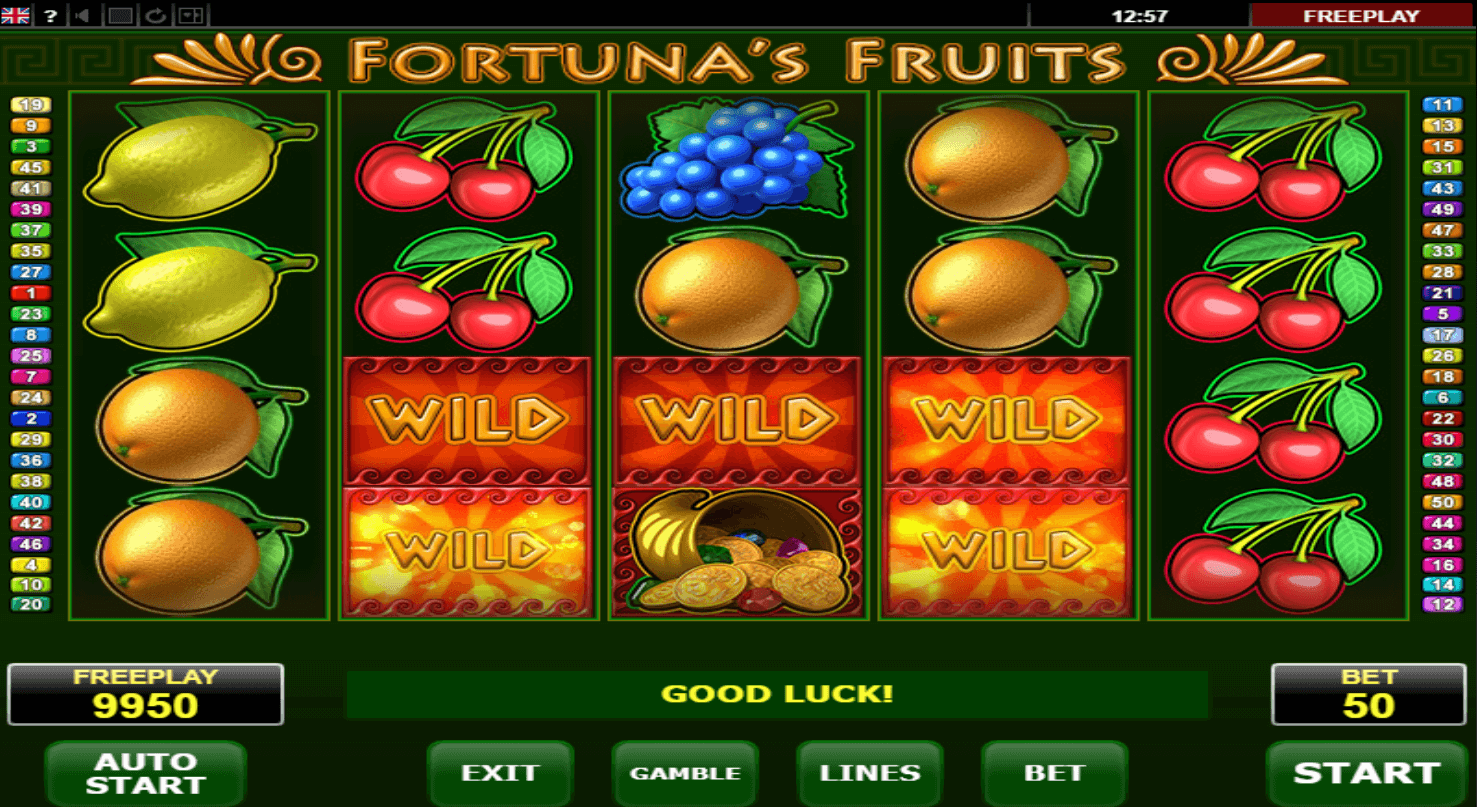The height and width of the screenshot is (807, 1477).
Task: Click the START spin button
Action: [x=1366, y=773]
